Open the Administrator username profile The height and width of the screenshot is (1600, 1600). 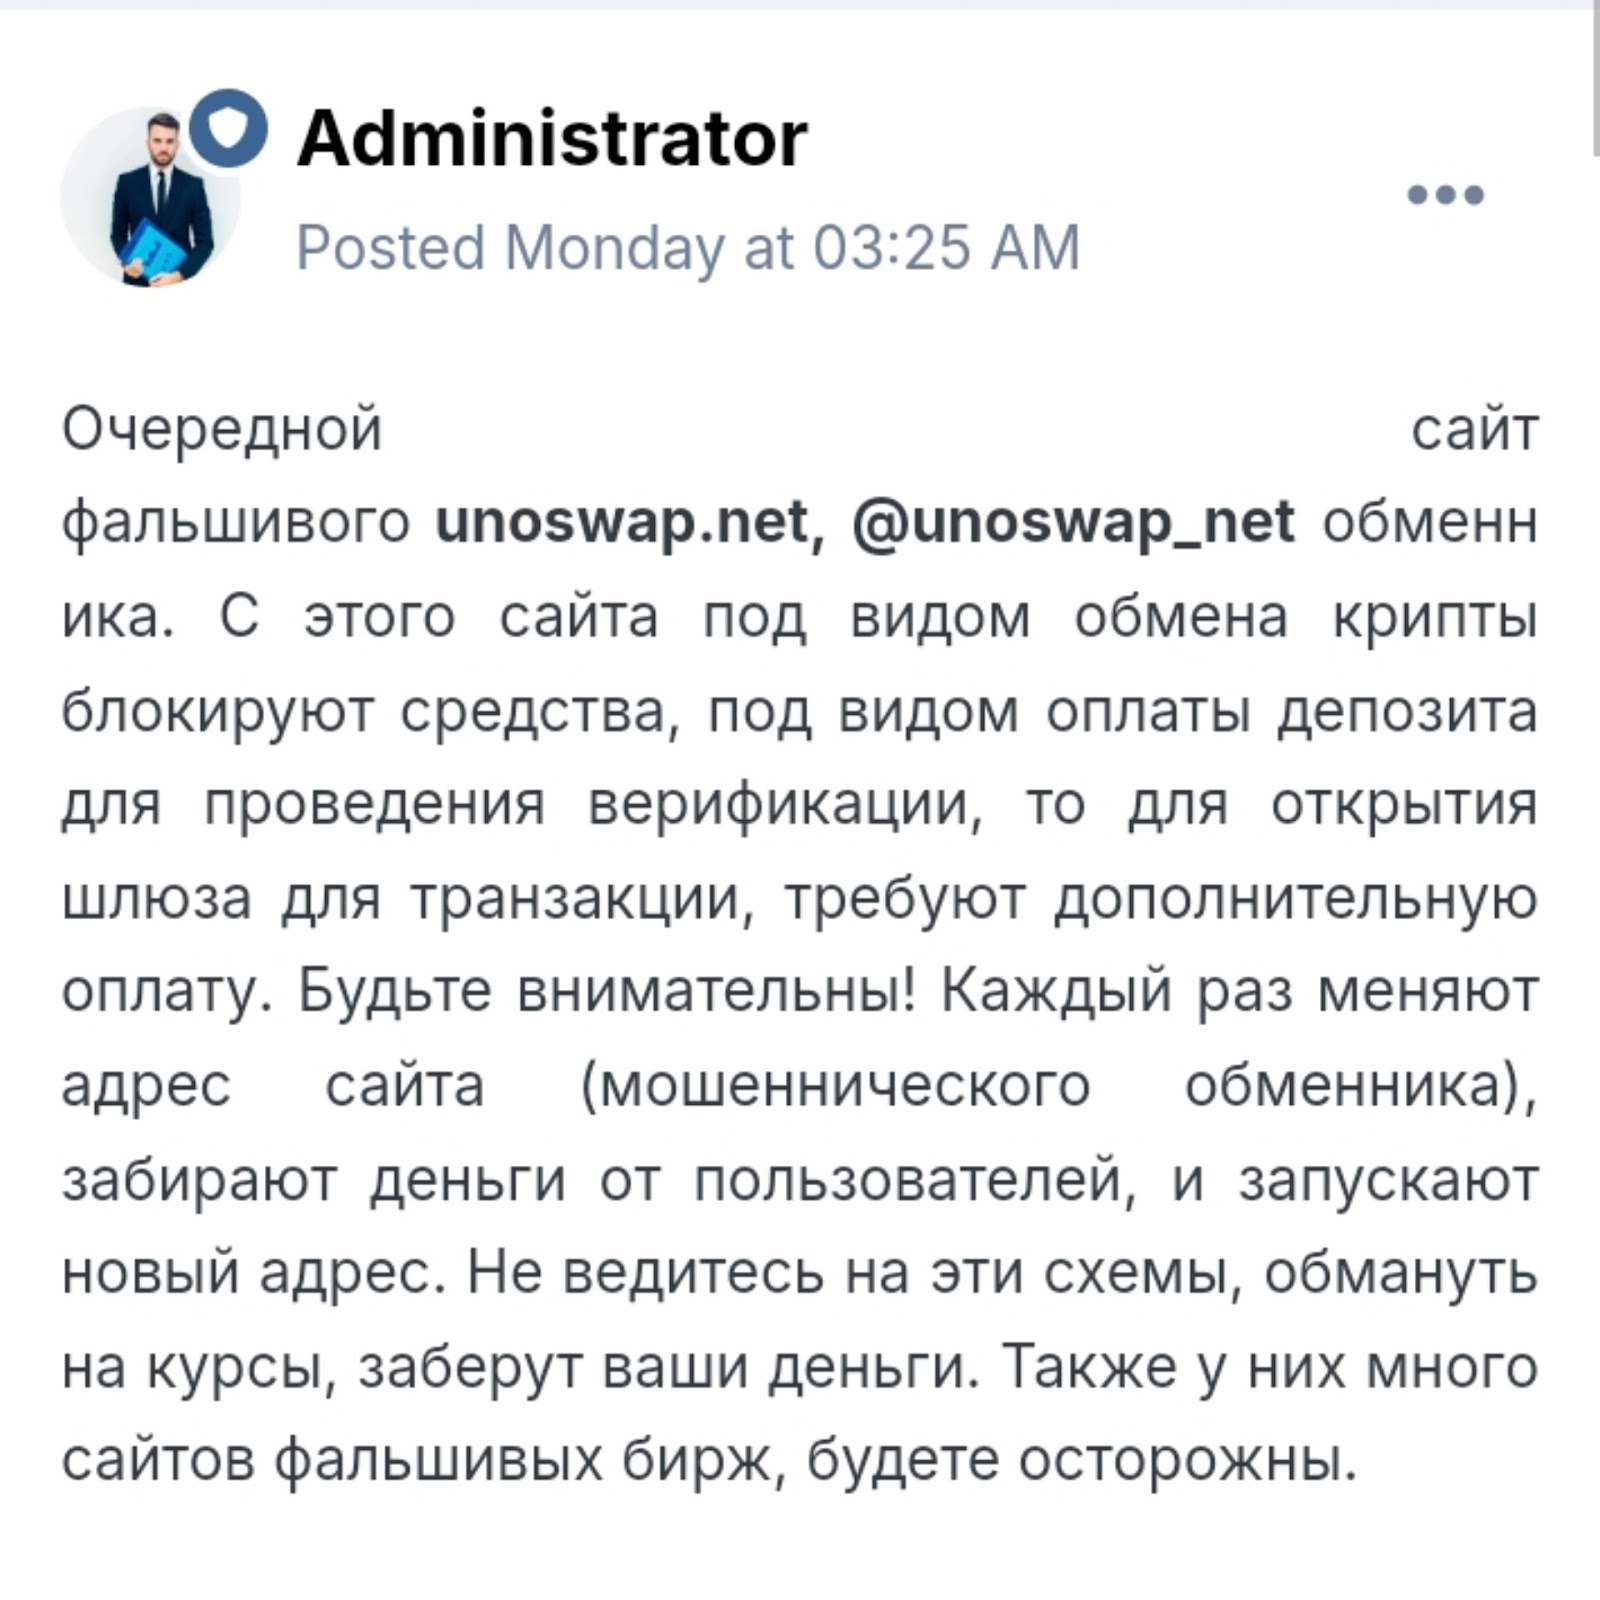(552, 138)
